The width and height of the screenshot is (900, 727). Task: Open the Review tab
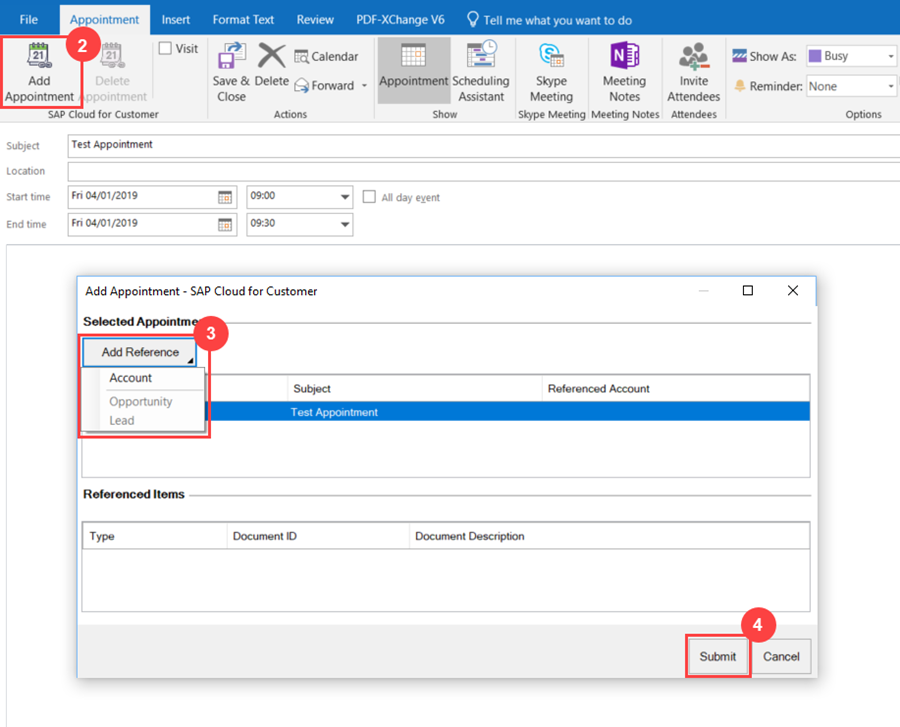tap(315, 20)
